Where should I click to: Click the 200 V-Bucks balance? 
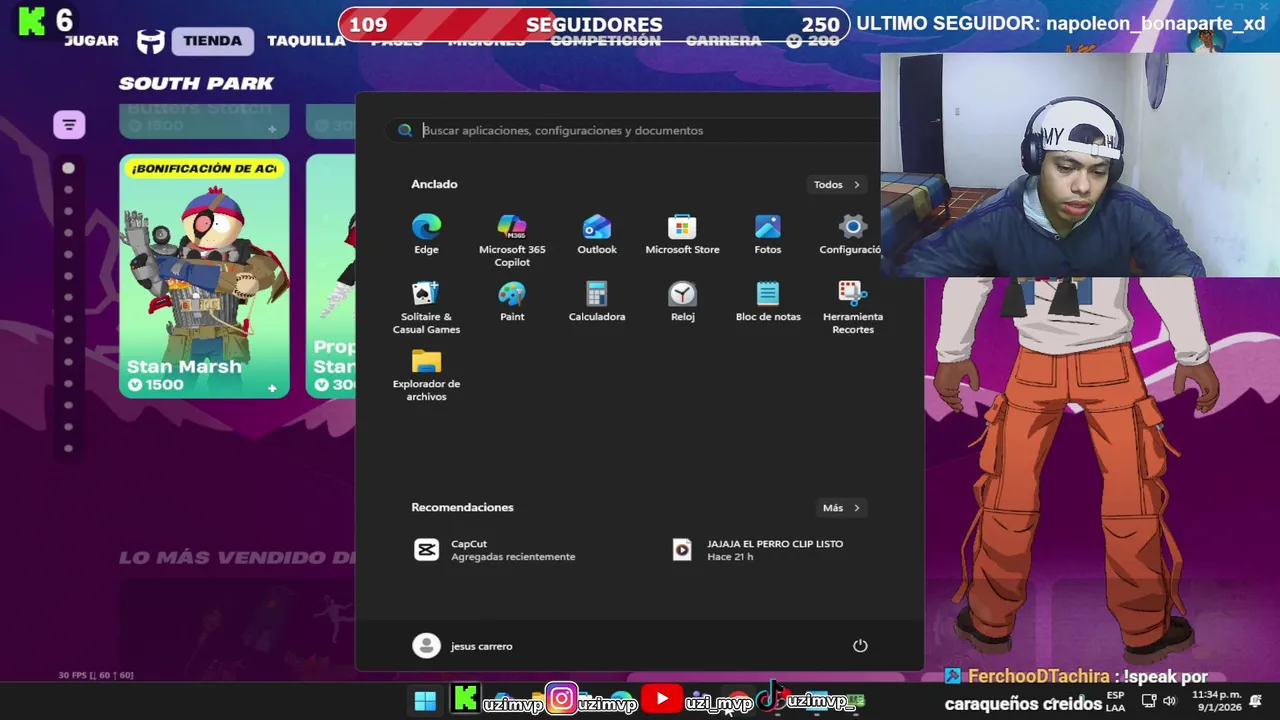click(x=813, y=41)
